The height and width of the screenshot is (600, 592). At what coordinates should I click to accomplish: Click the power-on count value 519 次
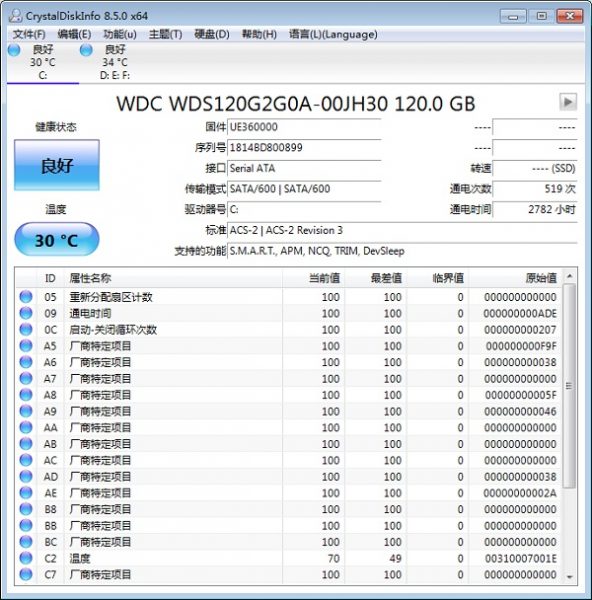point(535,189)
